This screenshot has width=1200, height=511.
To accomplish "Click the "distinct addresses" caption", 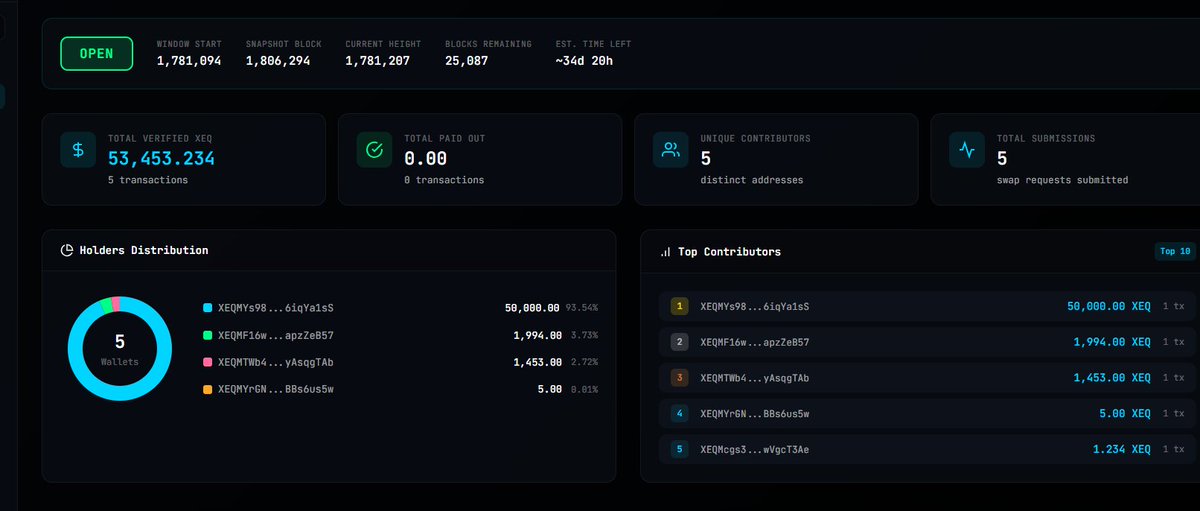I will [752, 180].
